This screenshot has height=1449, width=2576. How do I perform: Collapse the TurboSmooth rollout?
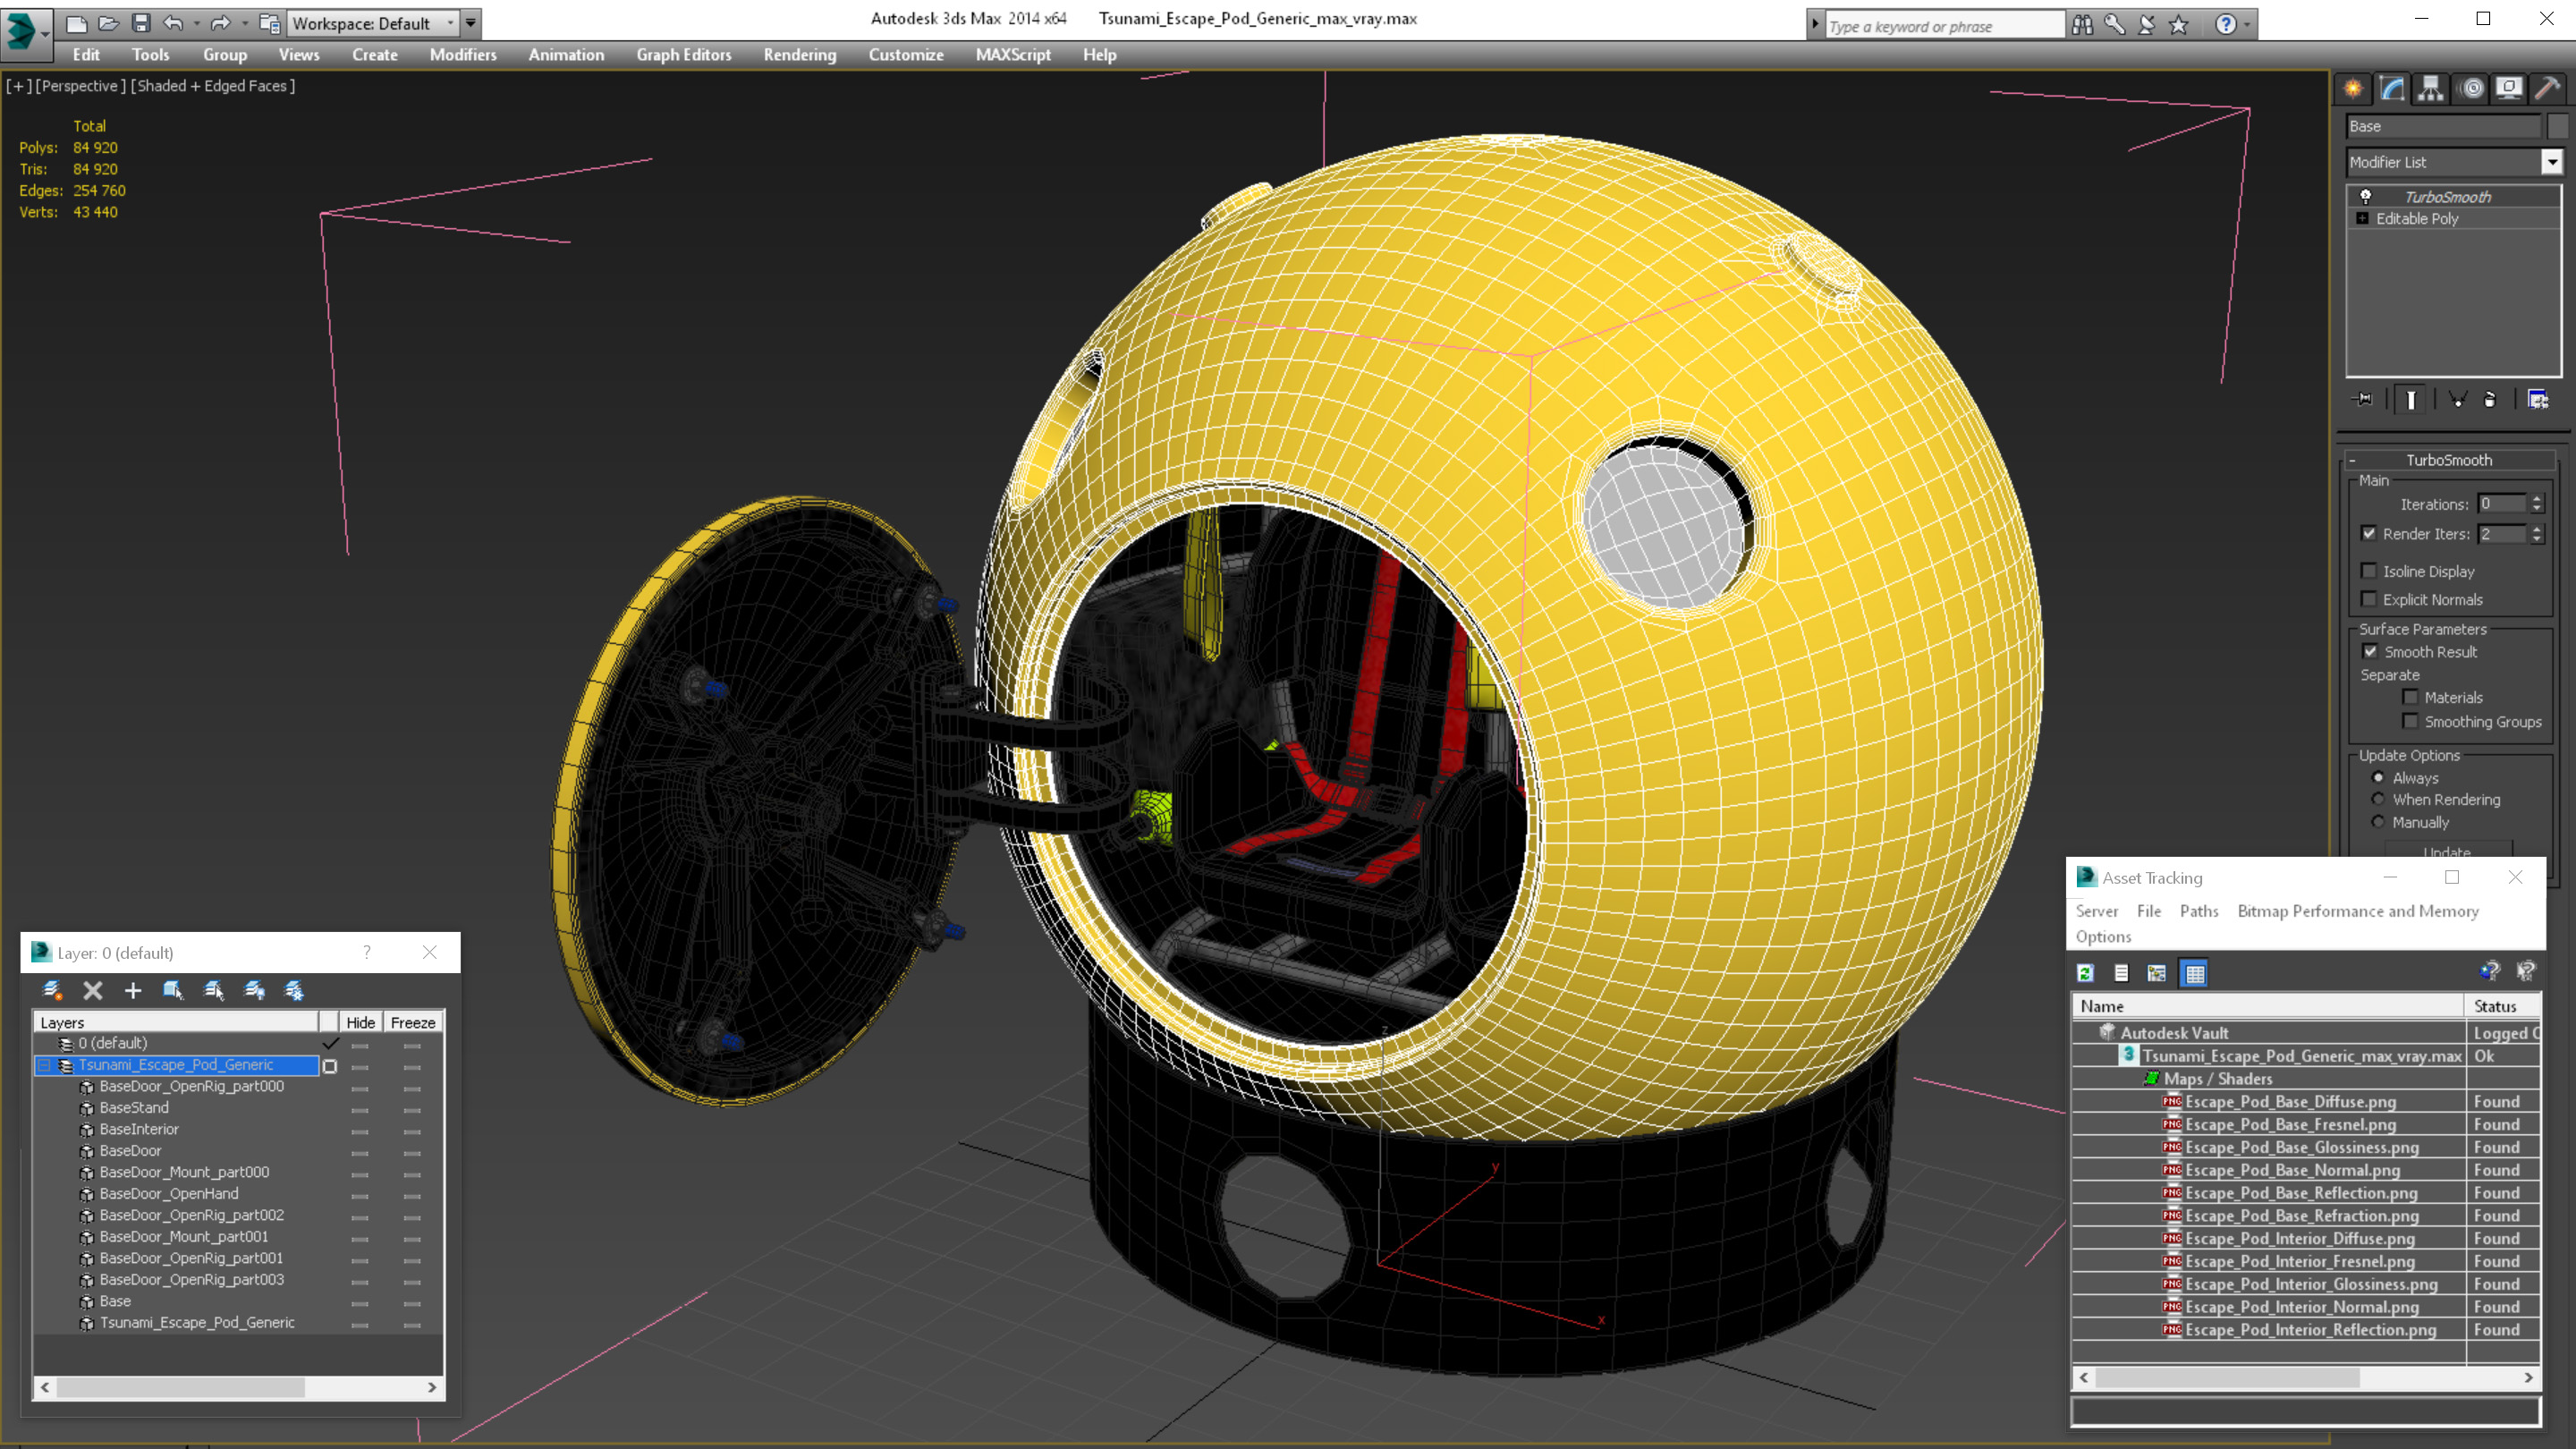click(x=2449, y=460)
